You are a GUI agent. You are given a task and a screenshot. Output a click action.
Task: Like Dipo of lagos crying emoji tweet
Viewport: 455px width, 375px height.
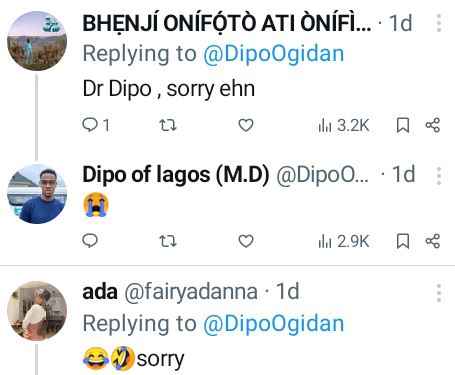246,241
